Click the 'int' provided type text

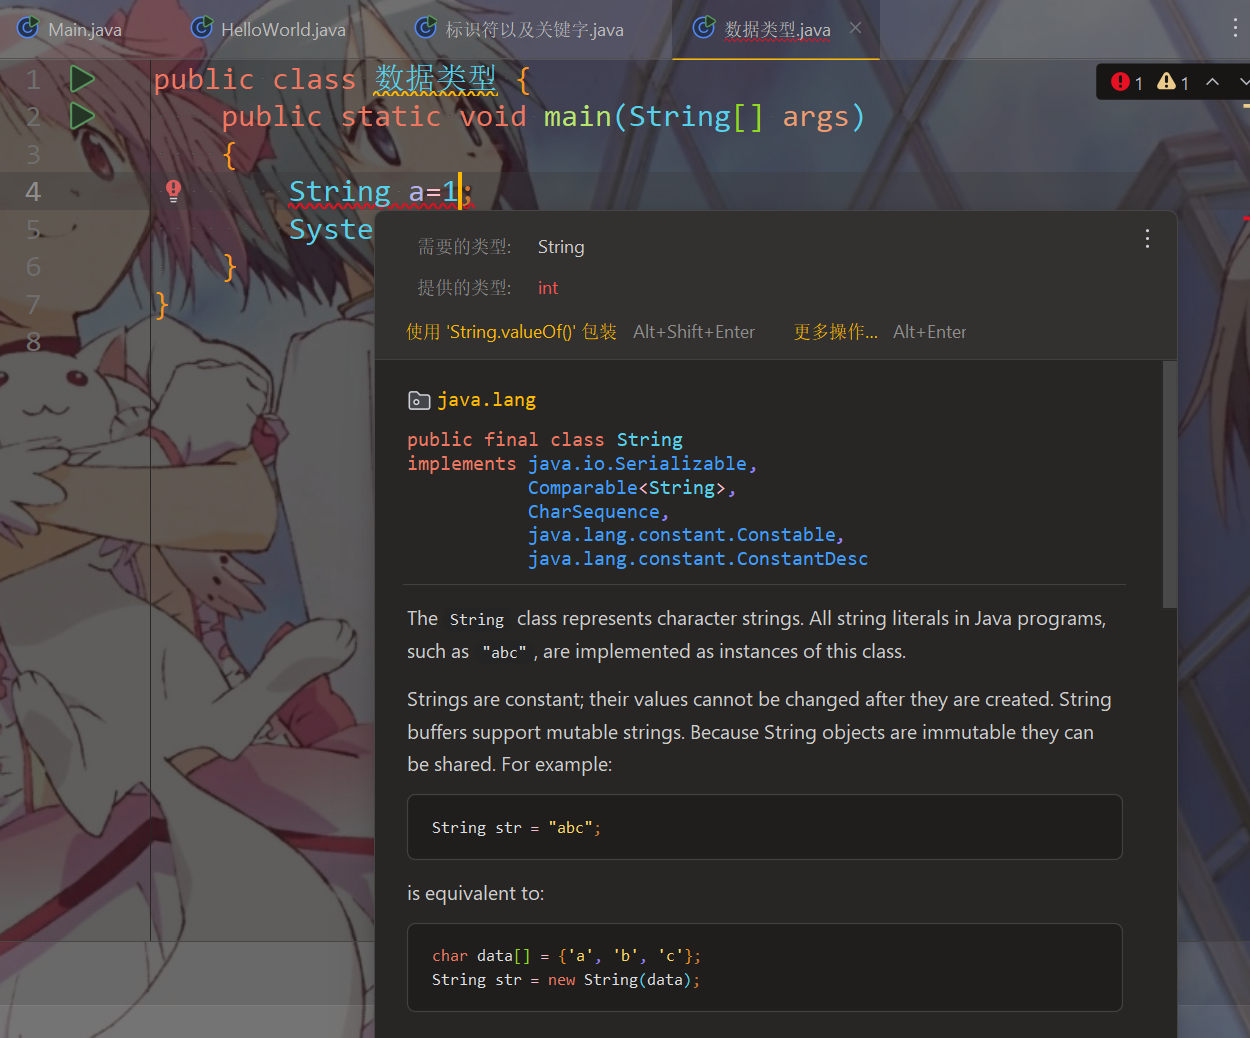click(x=548, y=288)
